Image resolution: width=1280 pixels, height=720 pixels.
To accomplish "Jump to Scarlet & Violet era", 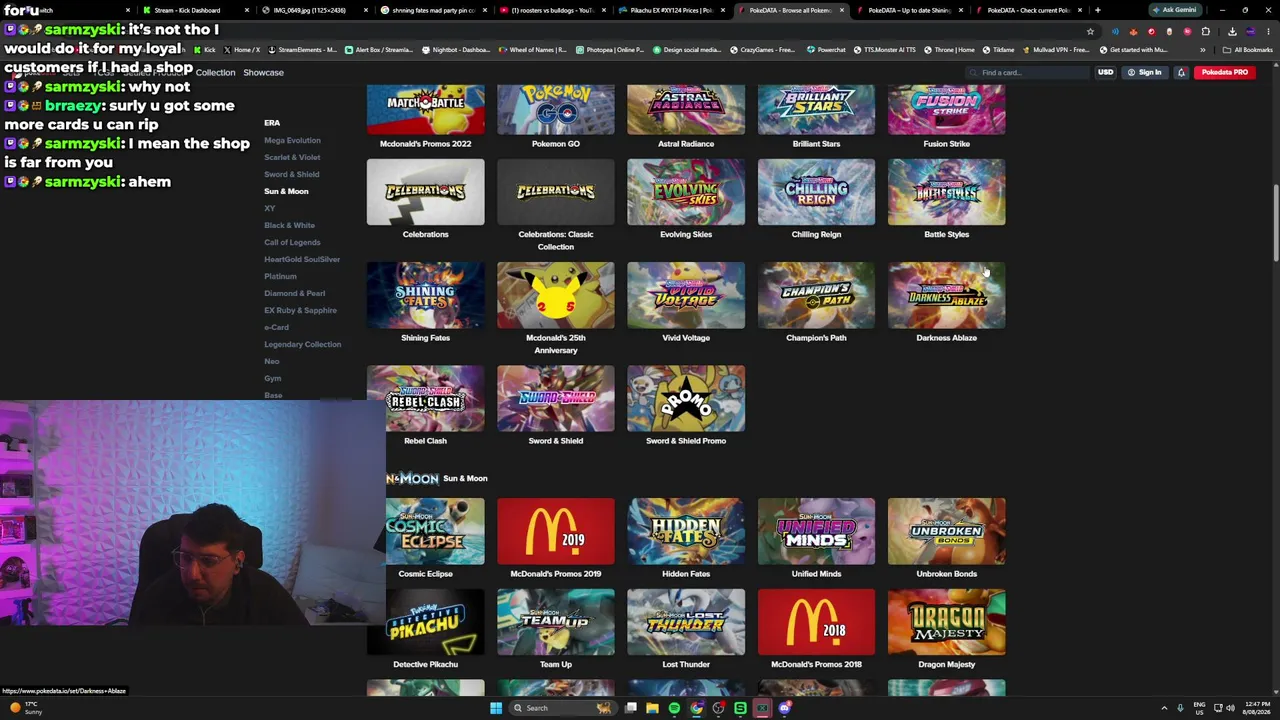I will 292,157.
